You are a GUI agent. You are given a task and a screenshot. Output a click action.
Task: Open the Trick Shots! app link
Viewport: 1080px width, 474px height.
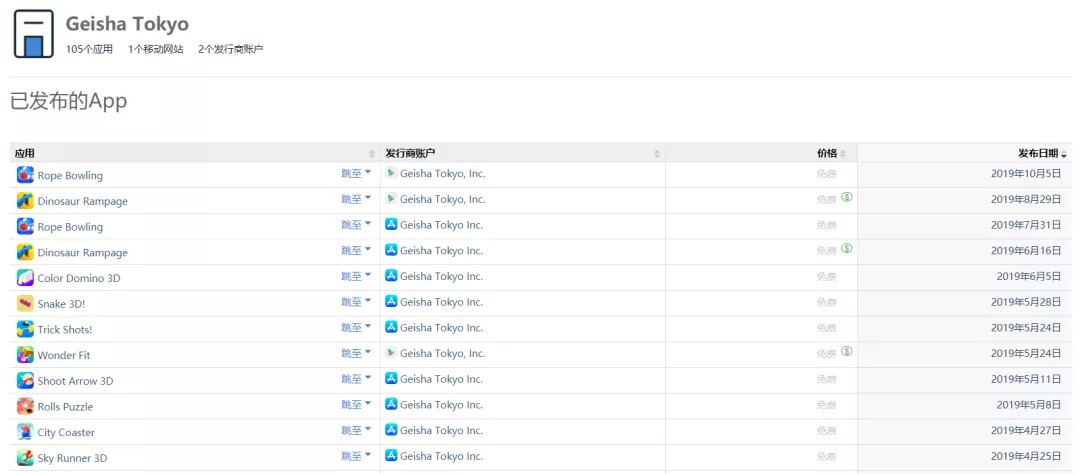[x=65, y=330]
